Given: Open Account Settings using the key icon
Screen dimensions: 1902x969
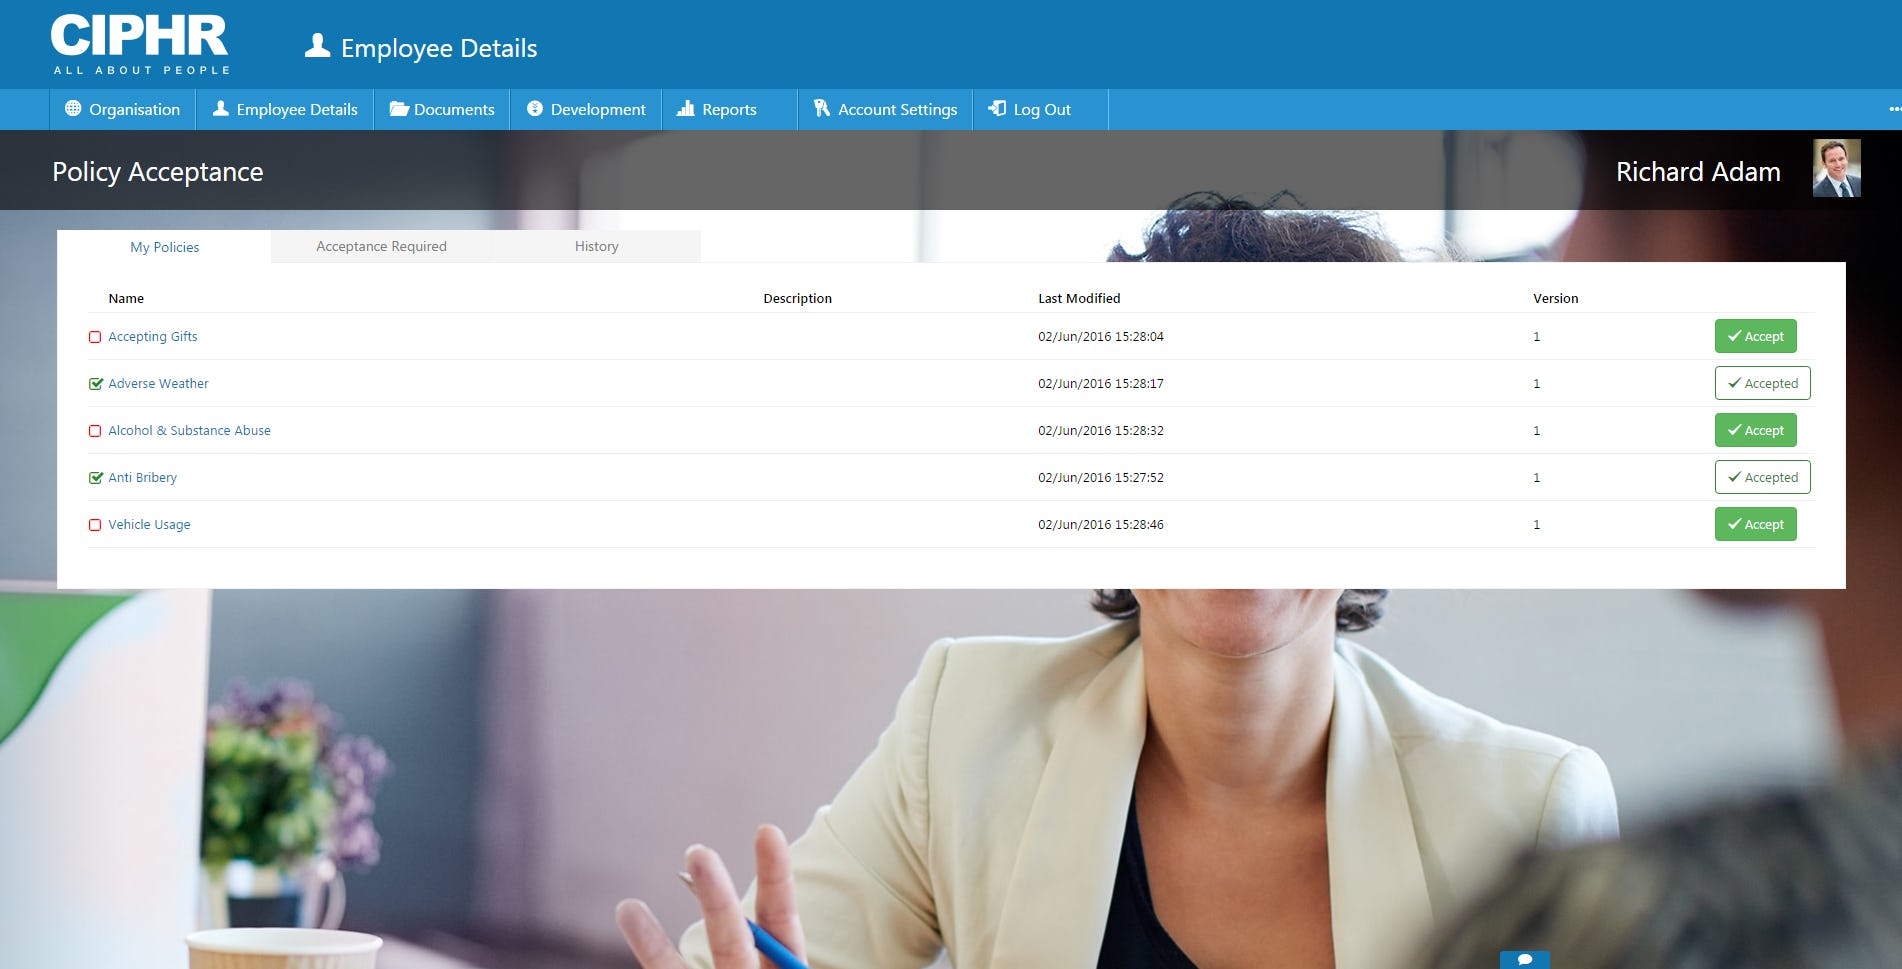Looking at the screenshot, I should [x=821, y=108].
